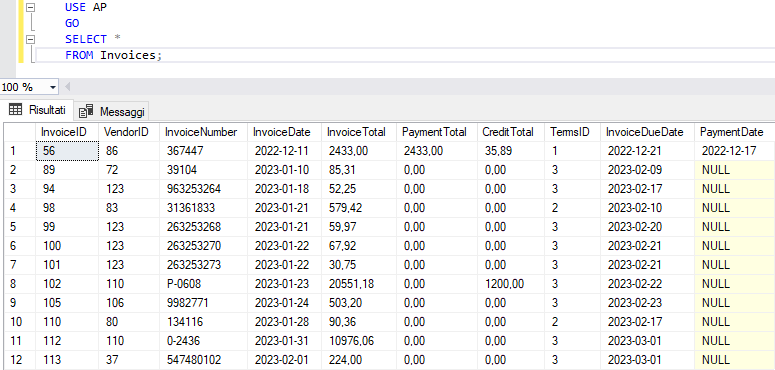Click the InvoiceNumber cell 9982771
Image resolution: width=775 pixels, height=370 pixels.
203,303
